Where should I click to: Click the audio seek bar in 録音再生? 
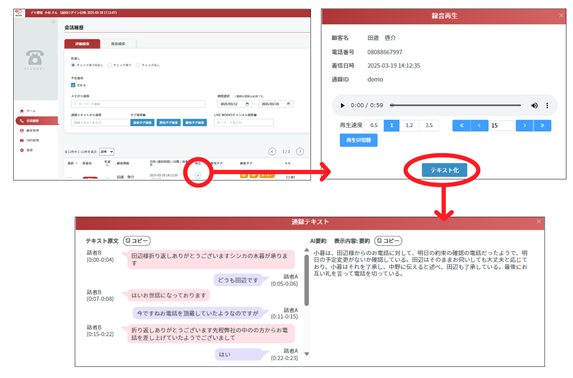tap(455, 105)
